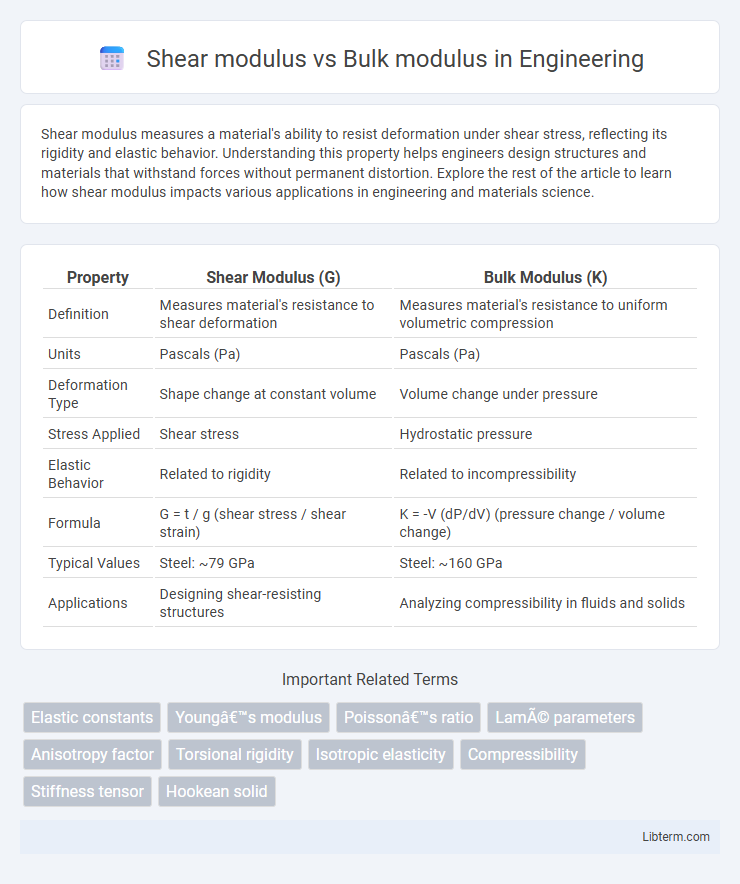The height and width of the screenshot is (884, 740).
Task: Open the Poisson's ratio tag
Action: pyautogui.click(x=409, y=717)
